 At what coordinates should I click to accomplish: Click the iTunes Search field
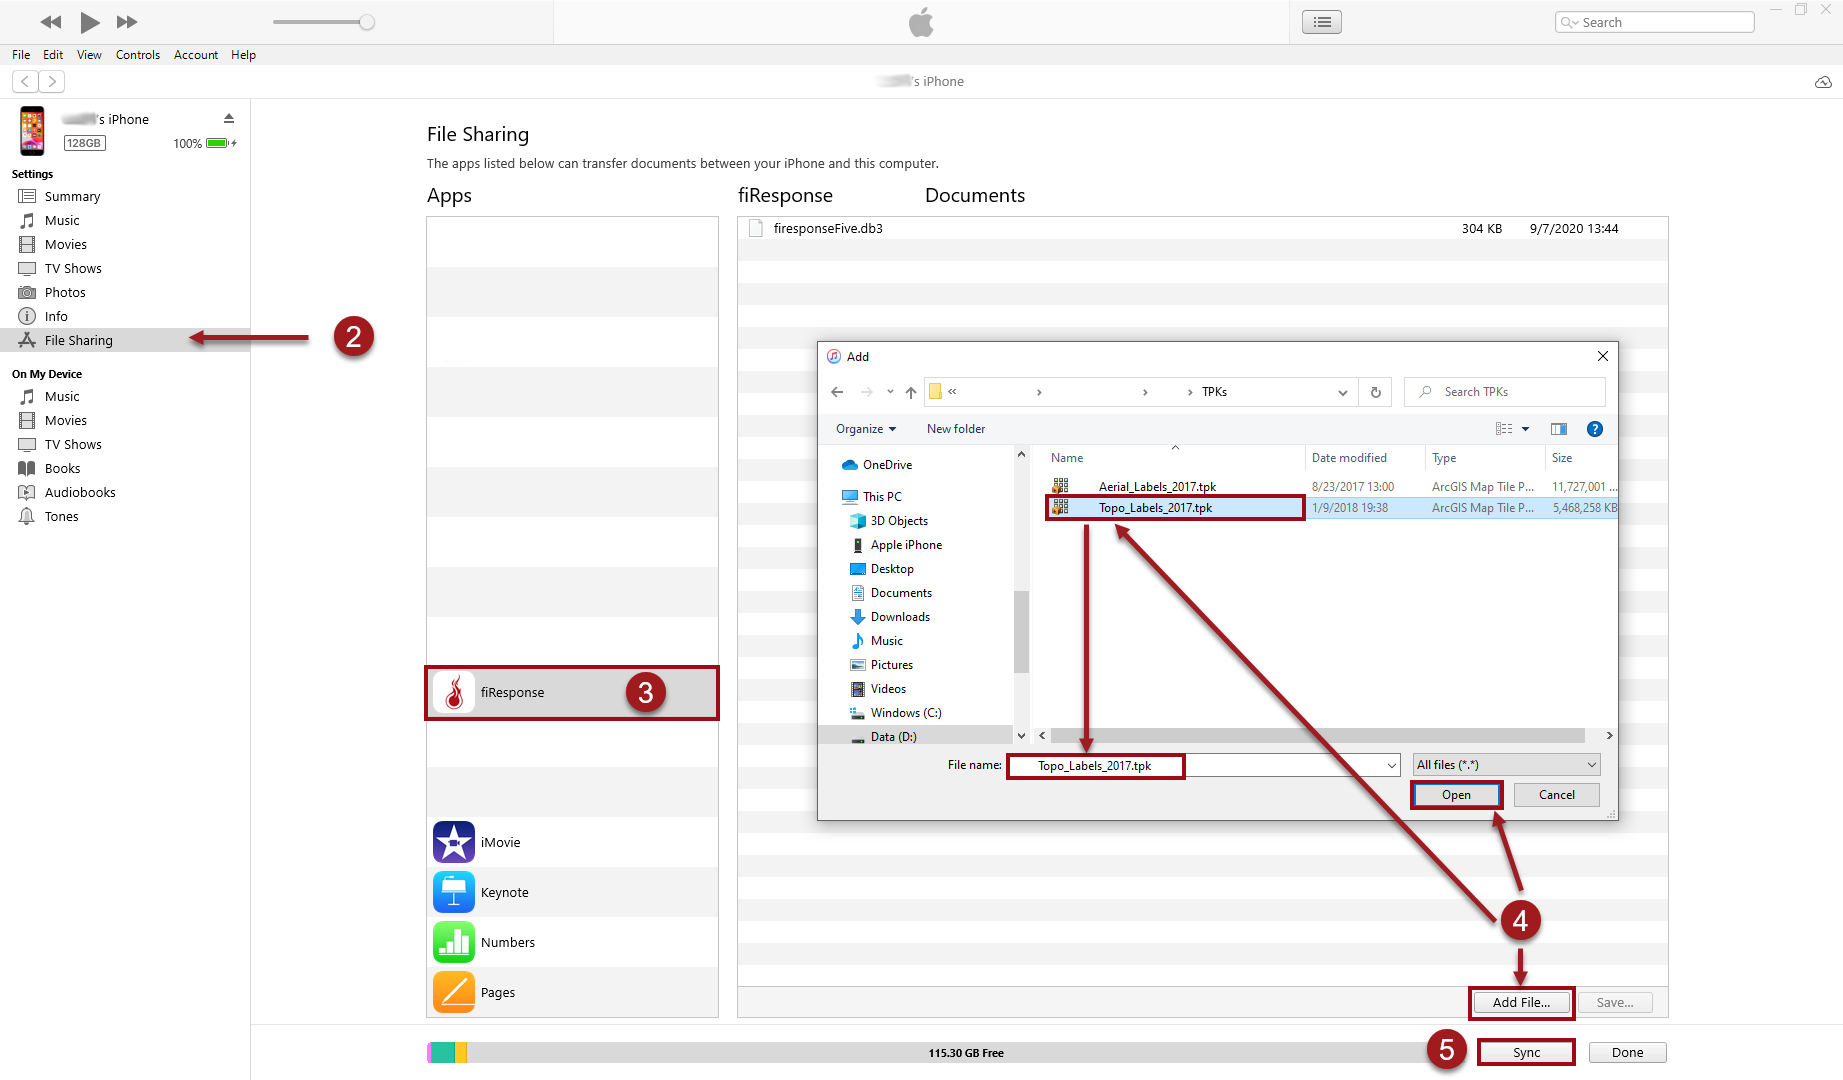(1655, 22)
